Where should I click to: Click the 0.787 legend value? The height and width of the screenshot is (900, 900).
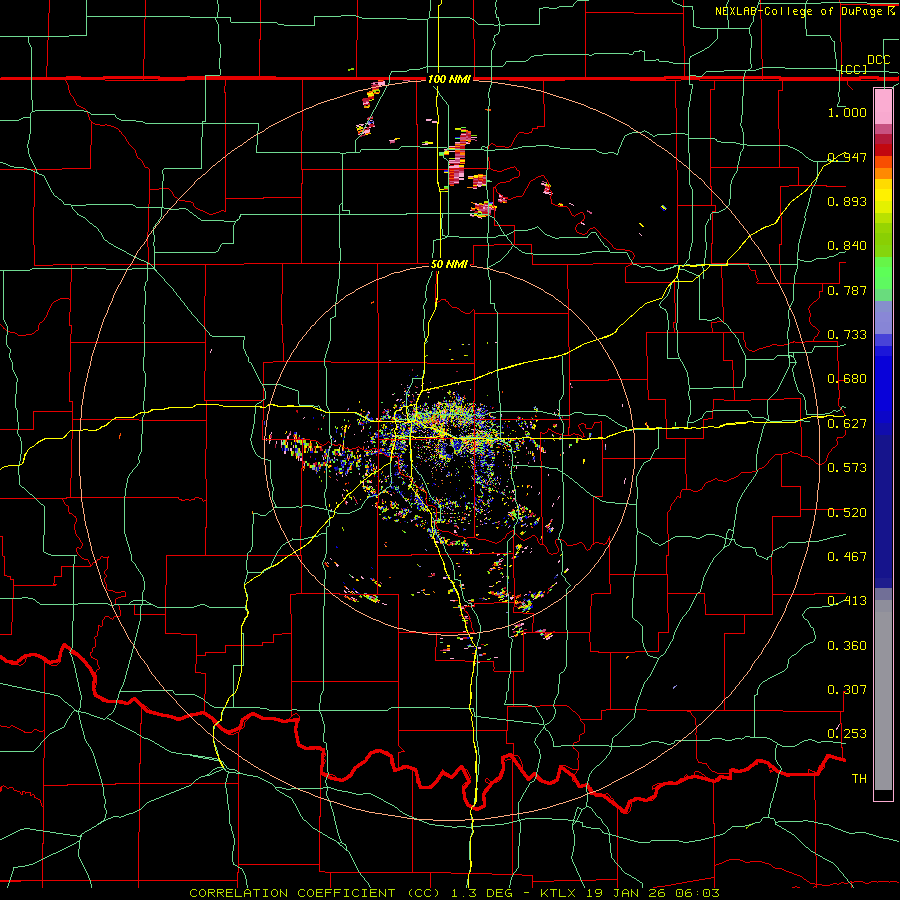[x=847, y=290]
